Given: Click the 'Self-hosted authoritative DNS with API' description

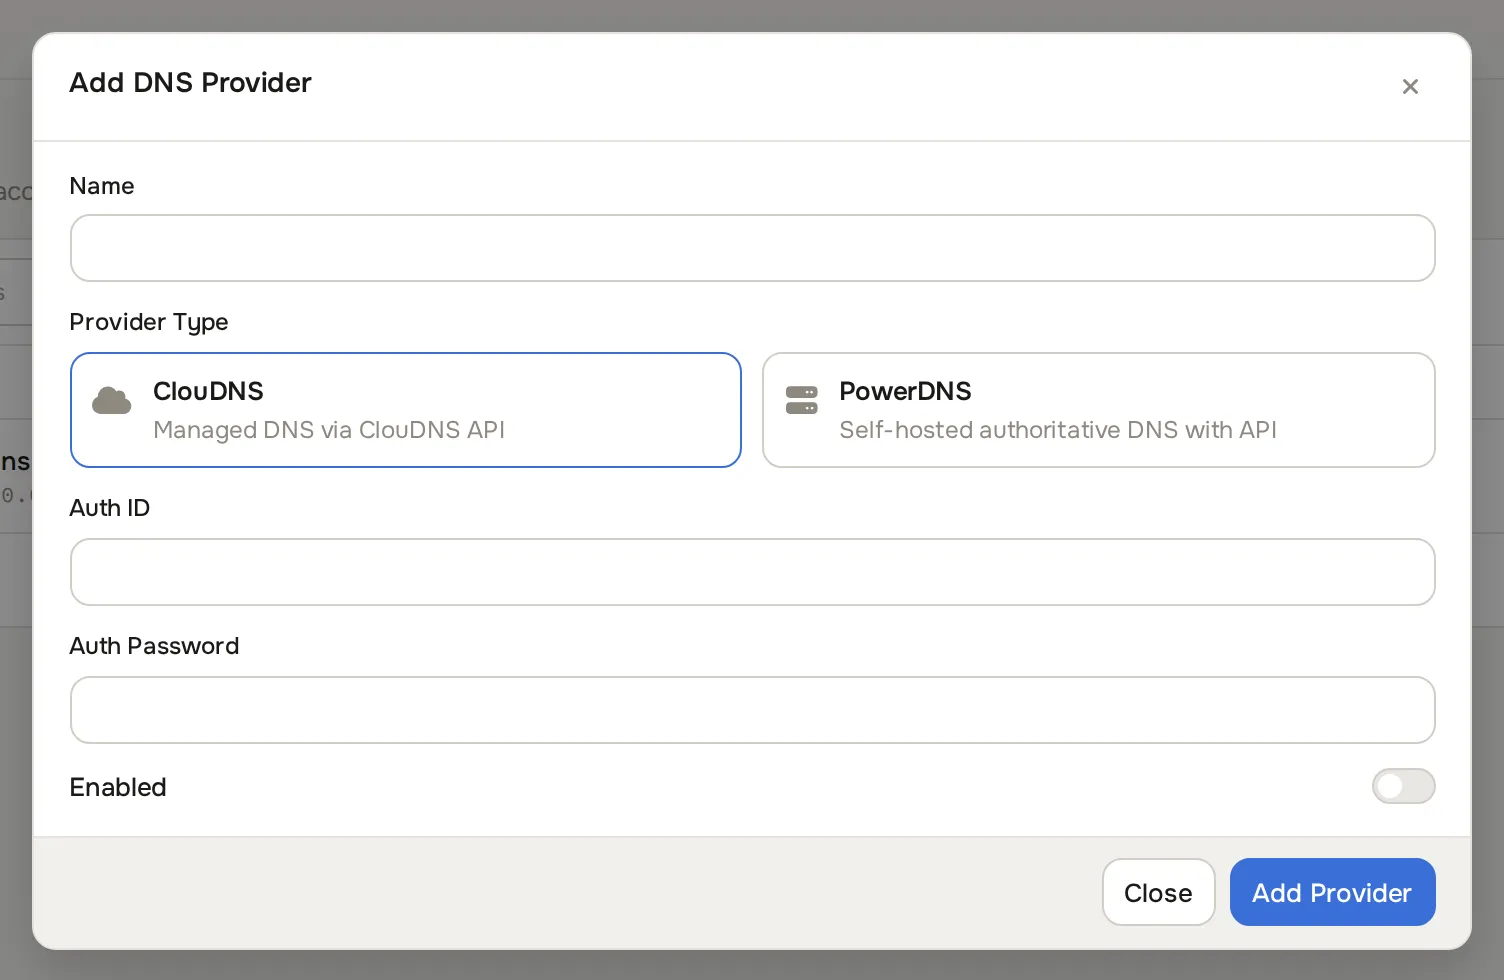Looking at the screenshot, I should point(1058,430).
